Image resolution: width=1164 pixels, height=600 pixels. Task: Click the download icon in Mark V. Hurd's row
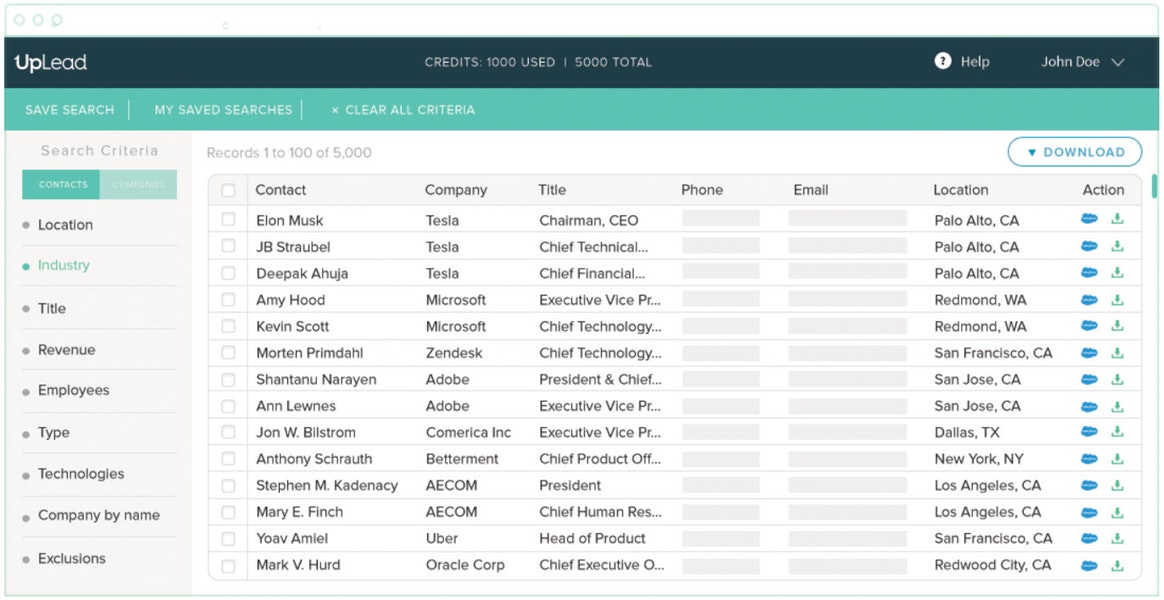pyautogui.click(x=1117, y=565)
